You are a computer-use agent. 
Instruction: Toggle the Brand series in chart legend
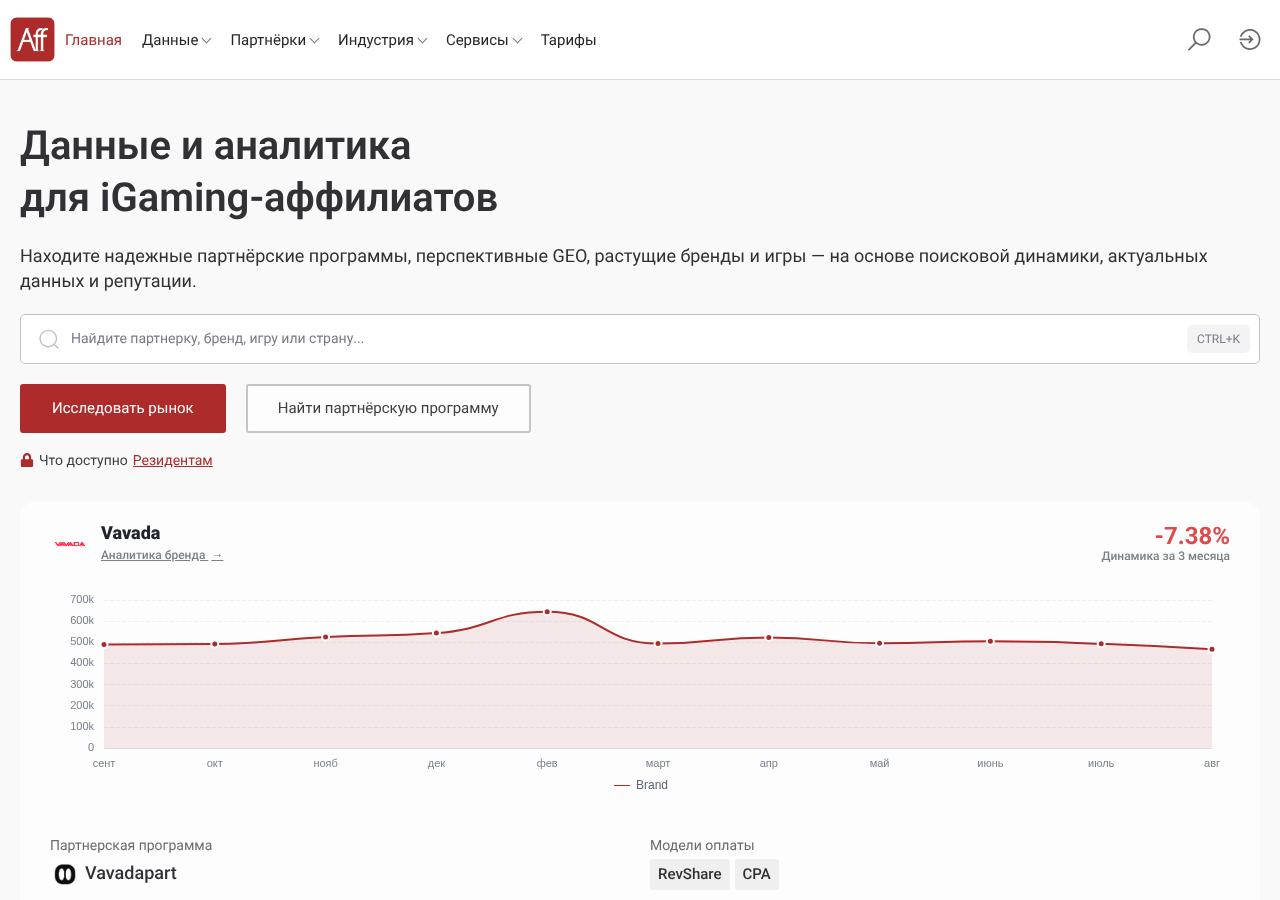pyautogui.click(x=641, y=785)
